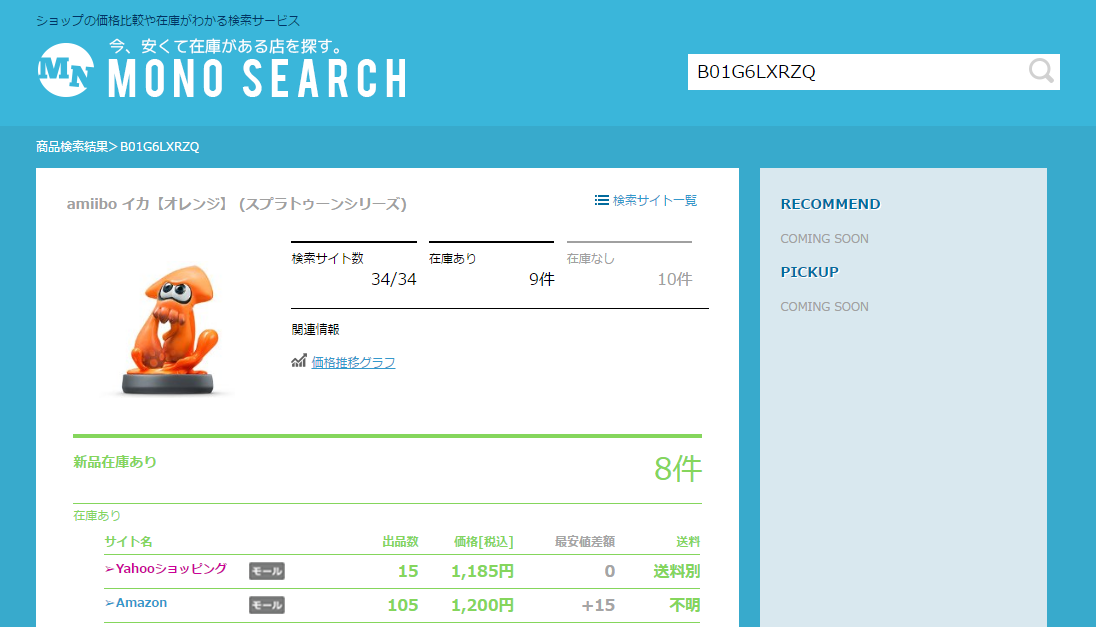Select the 在庫あり 9件 tab

[x=491, y=266]
